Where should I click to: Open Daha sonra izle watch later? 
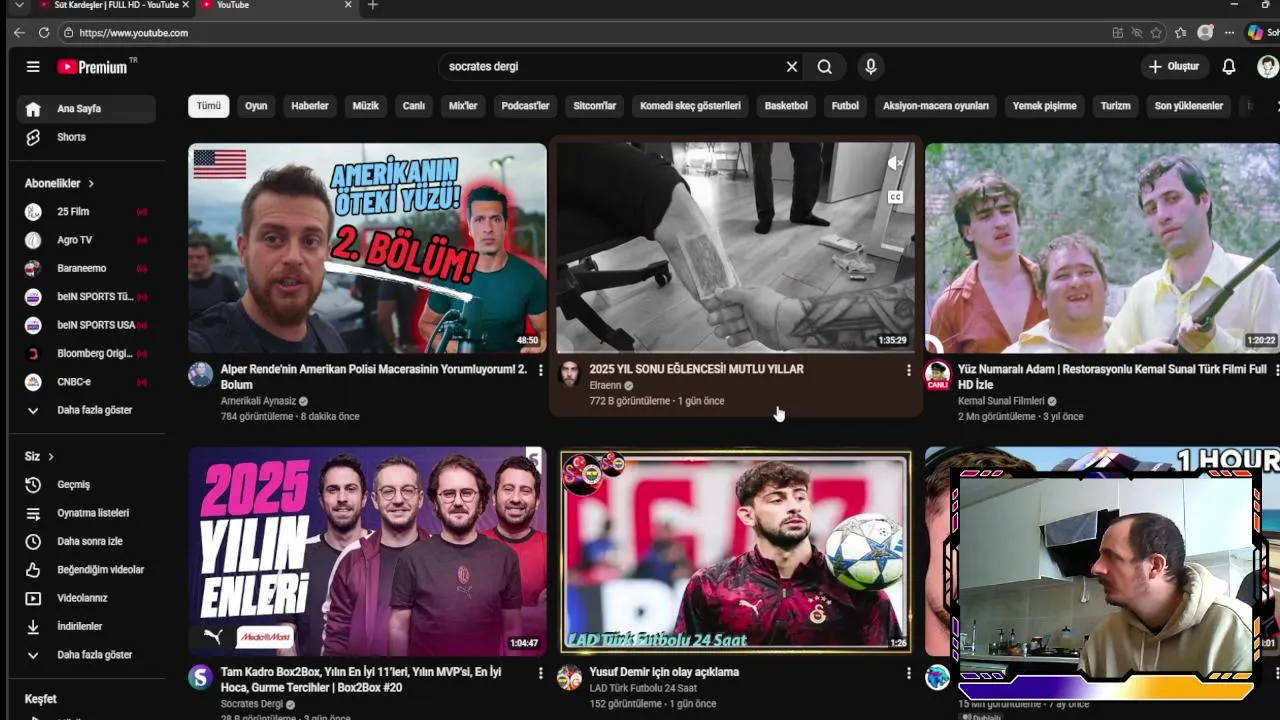pos(86,541)
